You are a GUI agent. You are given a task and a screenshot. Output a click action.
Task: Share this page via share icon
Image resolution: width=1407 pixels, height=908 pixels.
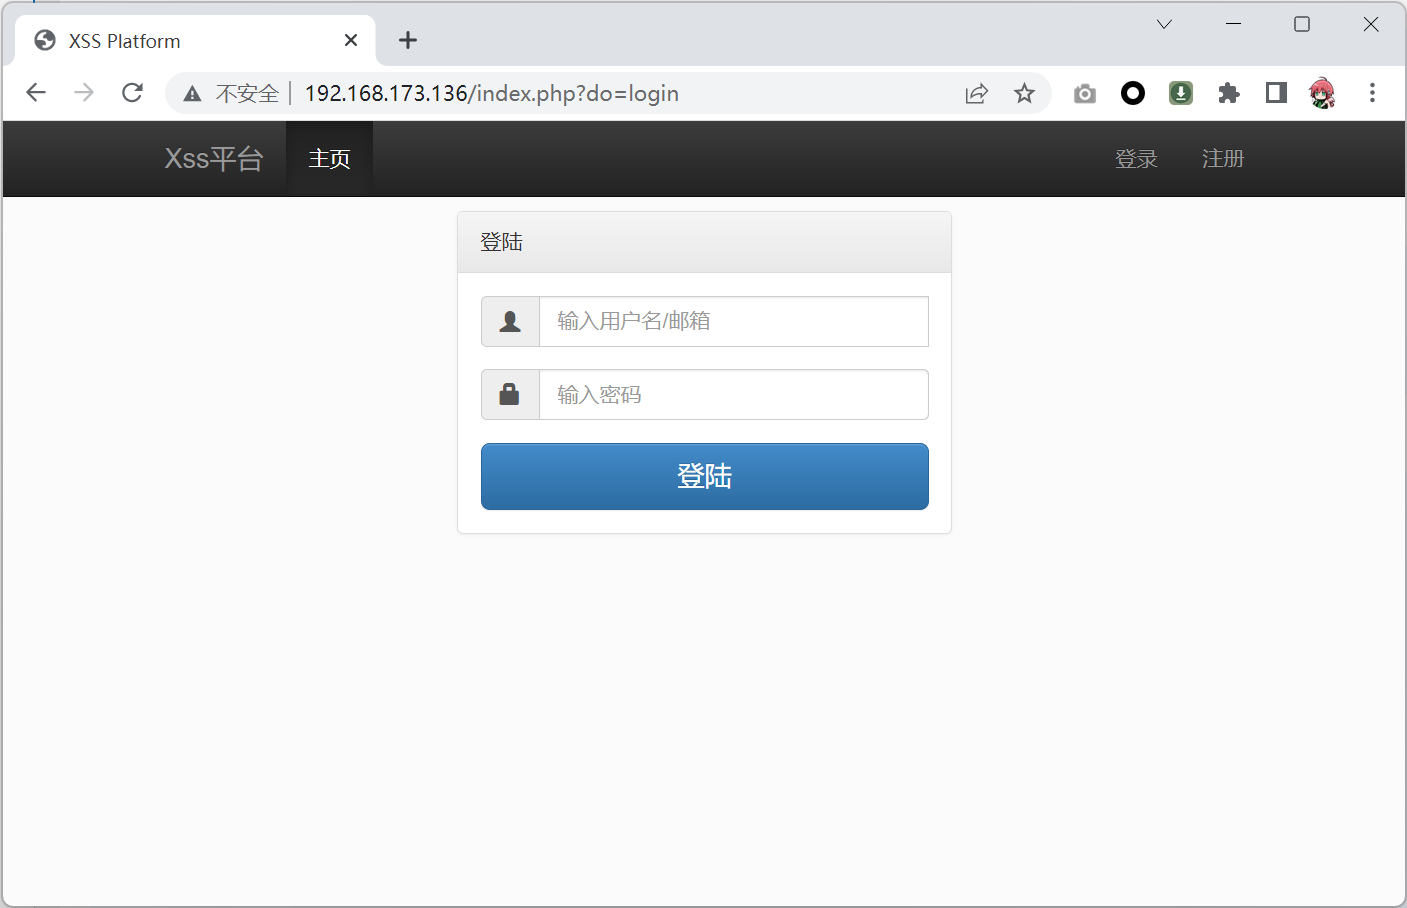coord(976,93)
